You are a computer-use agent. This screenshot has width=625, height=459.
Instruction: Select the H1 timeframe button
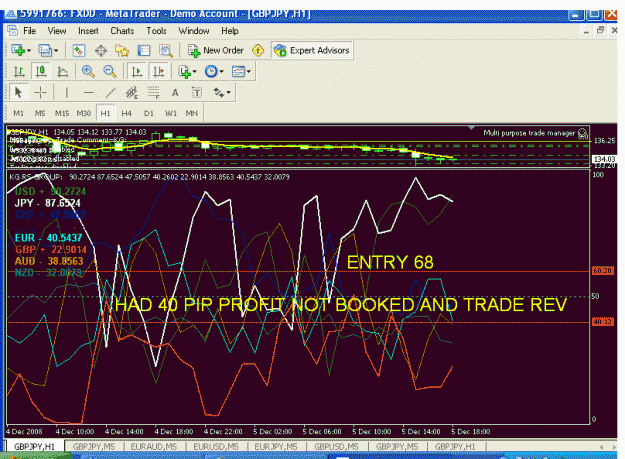point(105,113)
